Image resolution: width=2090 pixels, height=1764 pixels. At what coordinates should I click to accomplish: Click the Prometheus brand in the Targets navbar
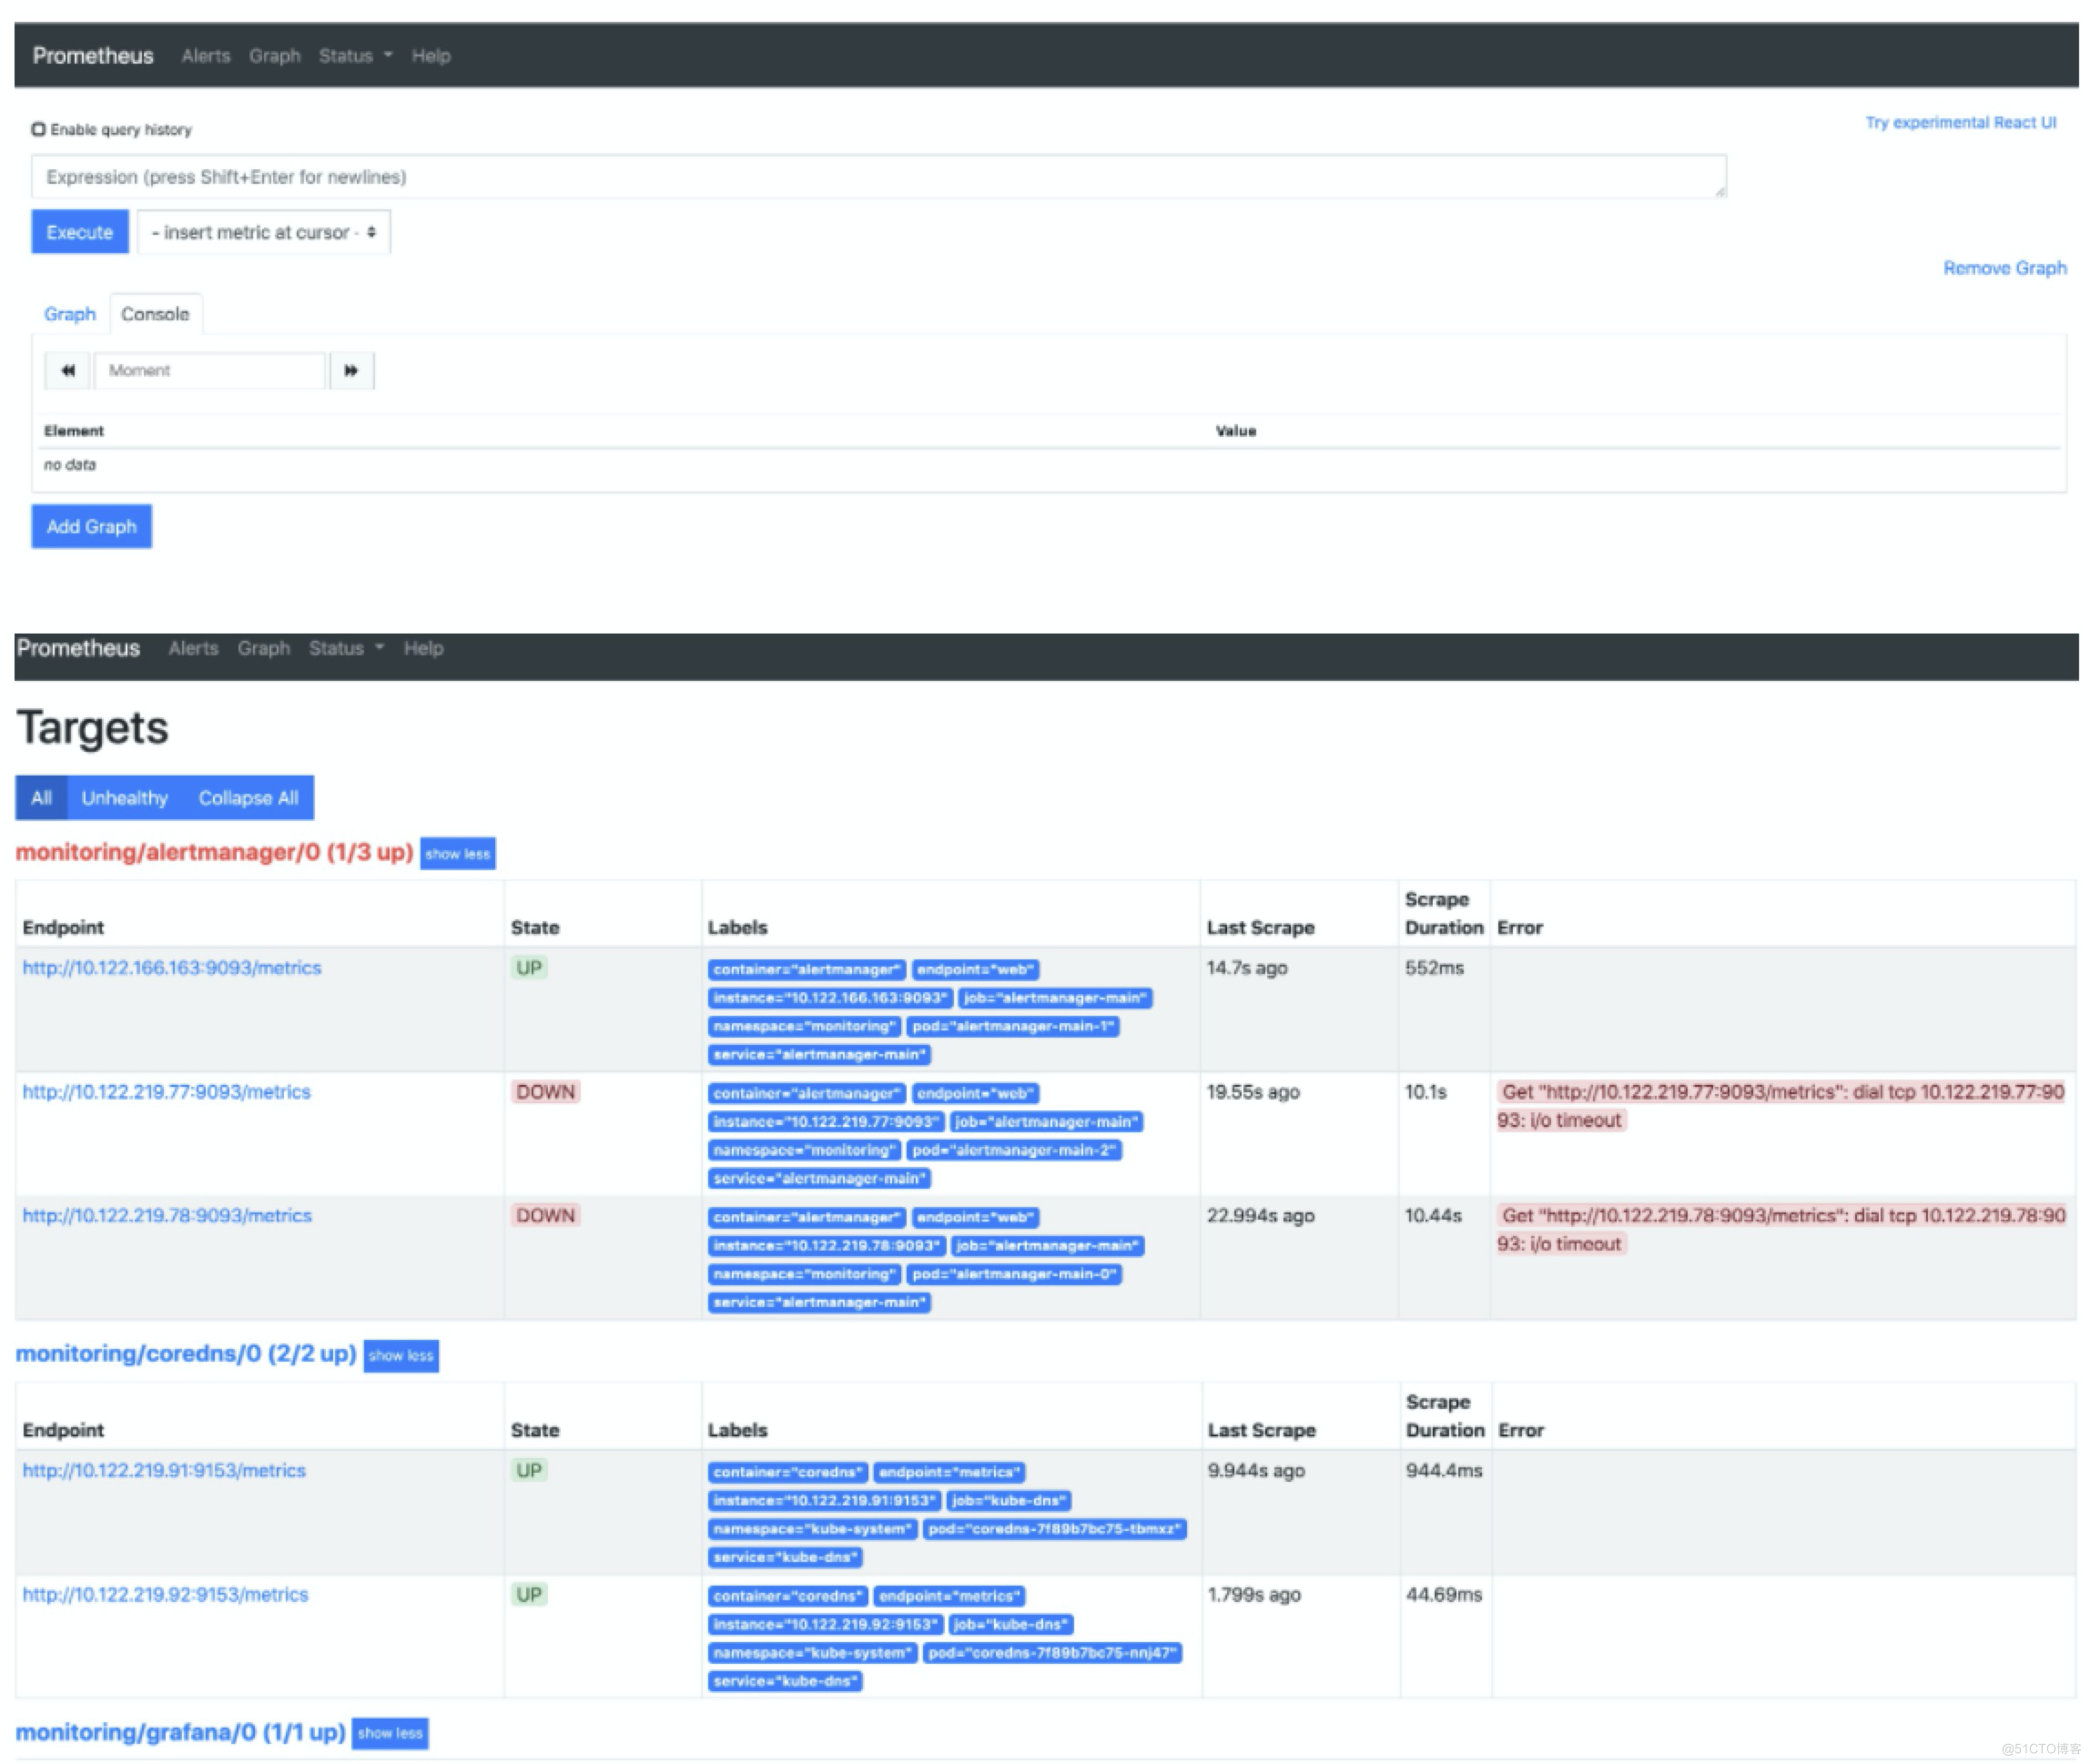tap(78, 649)
